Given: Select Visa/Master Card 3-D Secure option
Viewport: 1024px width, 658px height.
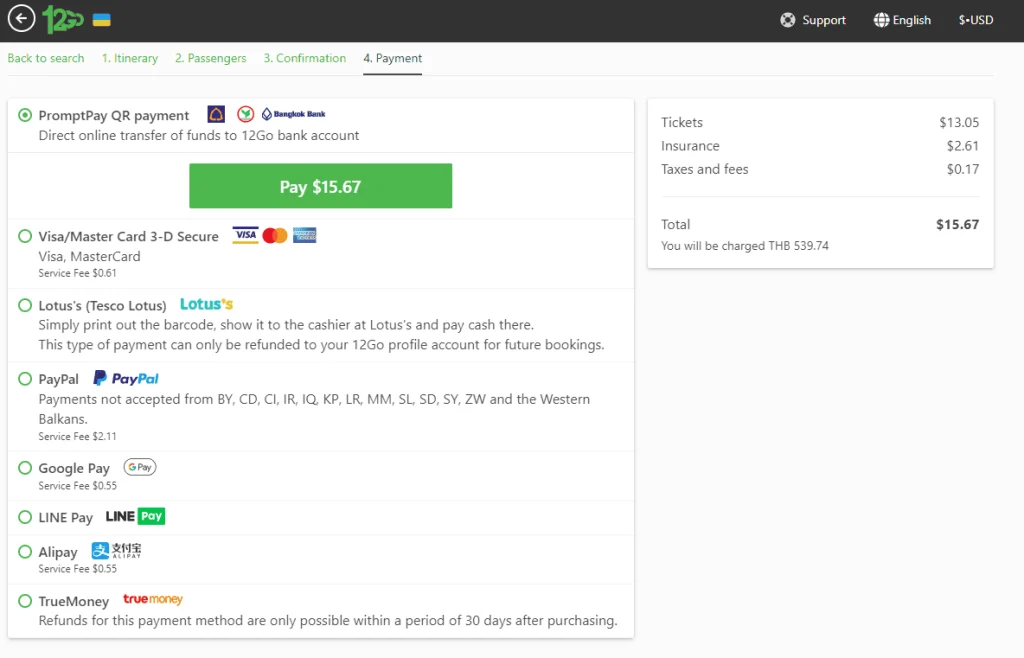Looking at the screenshot, I should [x=25, y=236].
